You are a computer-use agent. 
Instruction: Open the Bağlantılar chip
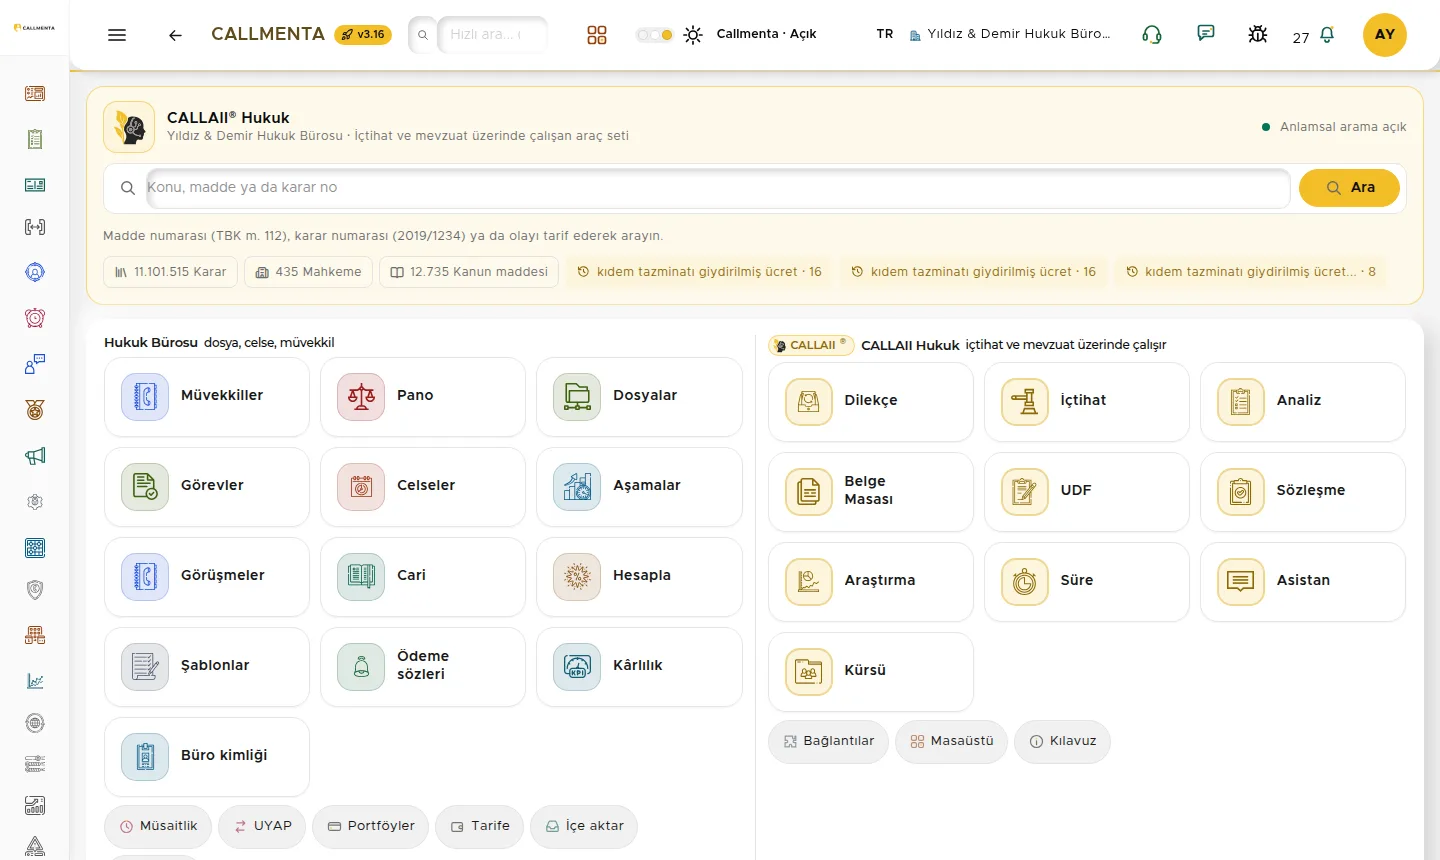pos(828,742)
